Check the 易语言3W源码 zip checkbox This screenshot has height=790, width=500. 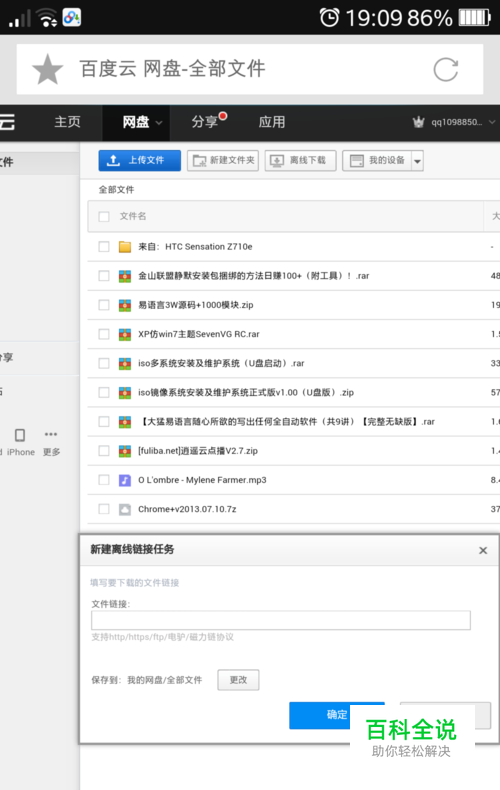104,305
